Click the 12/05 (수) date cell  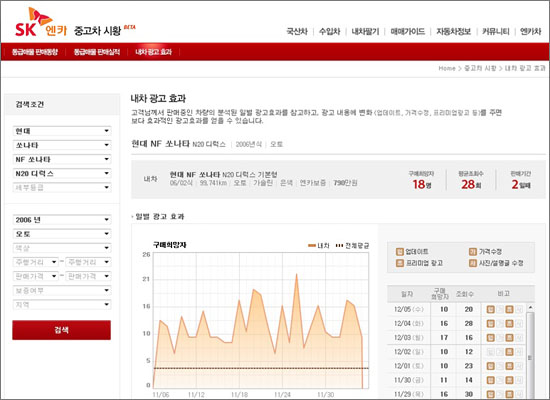click(409, 309)
